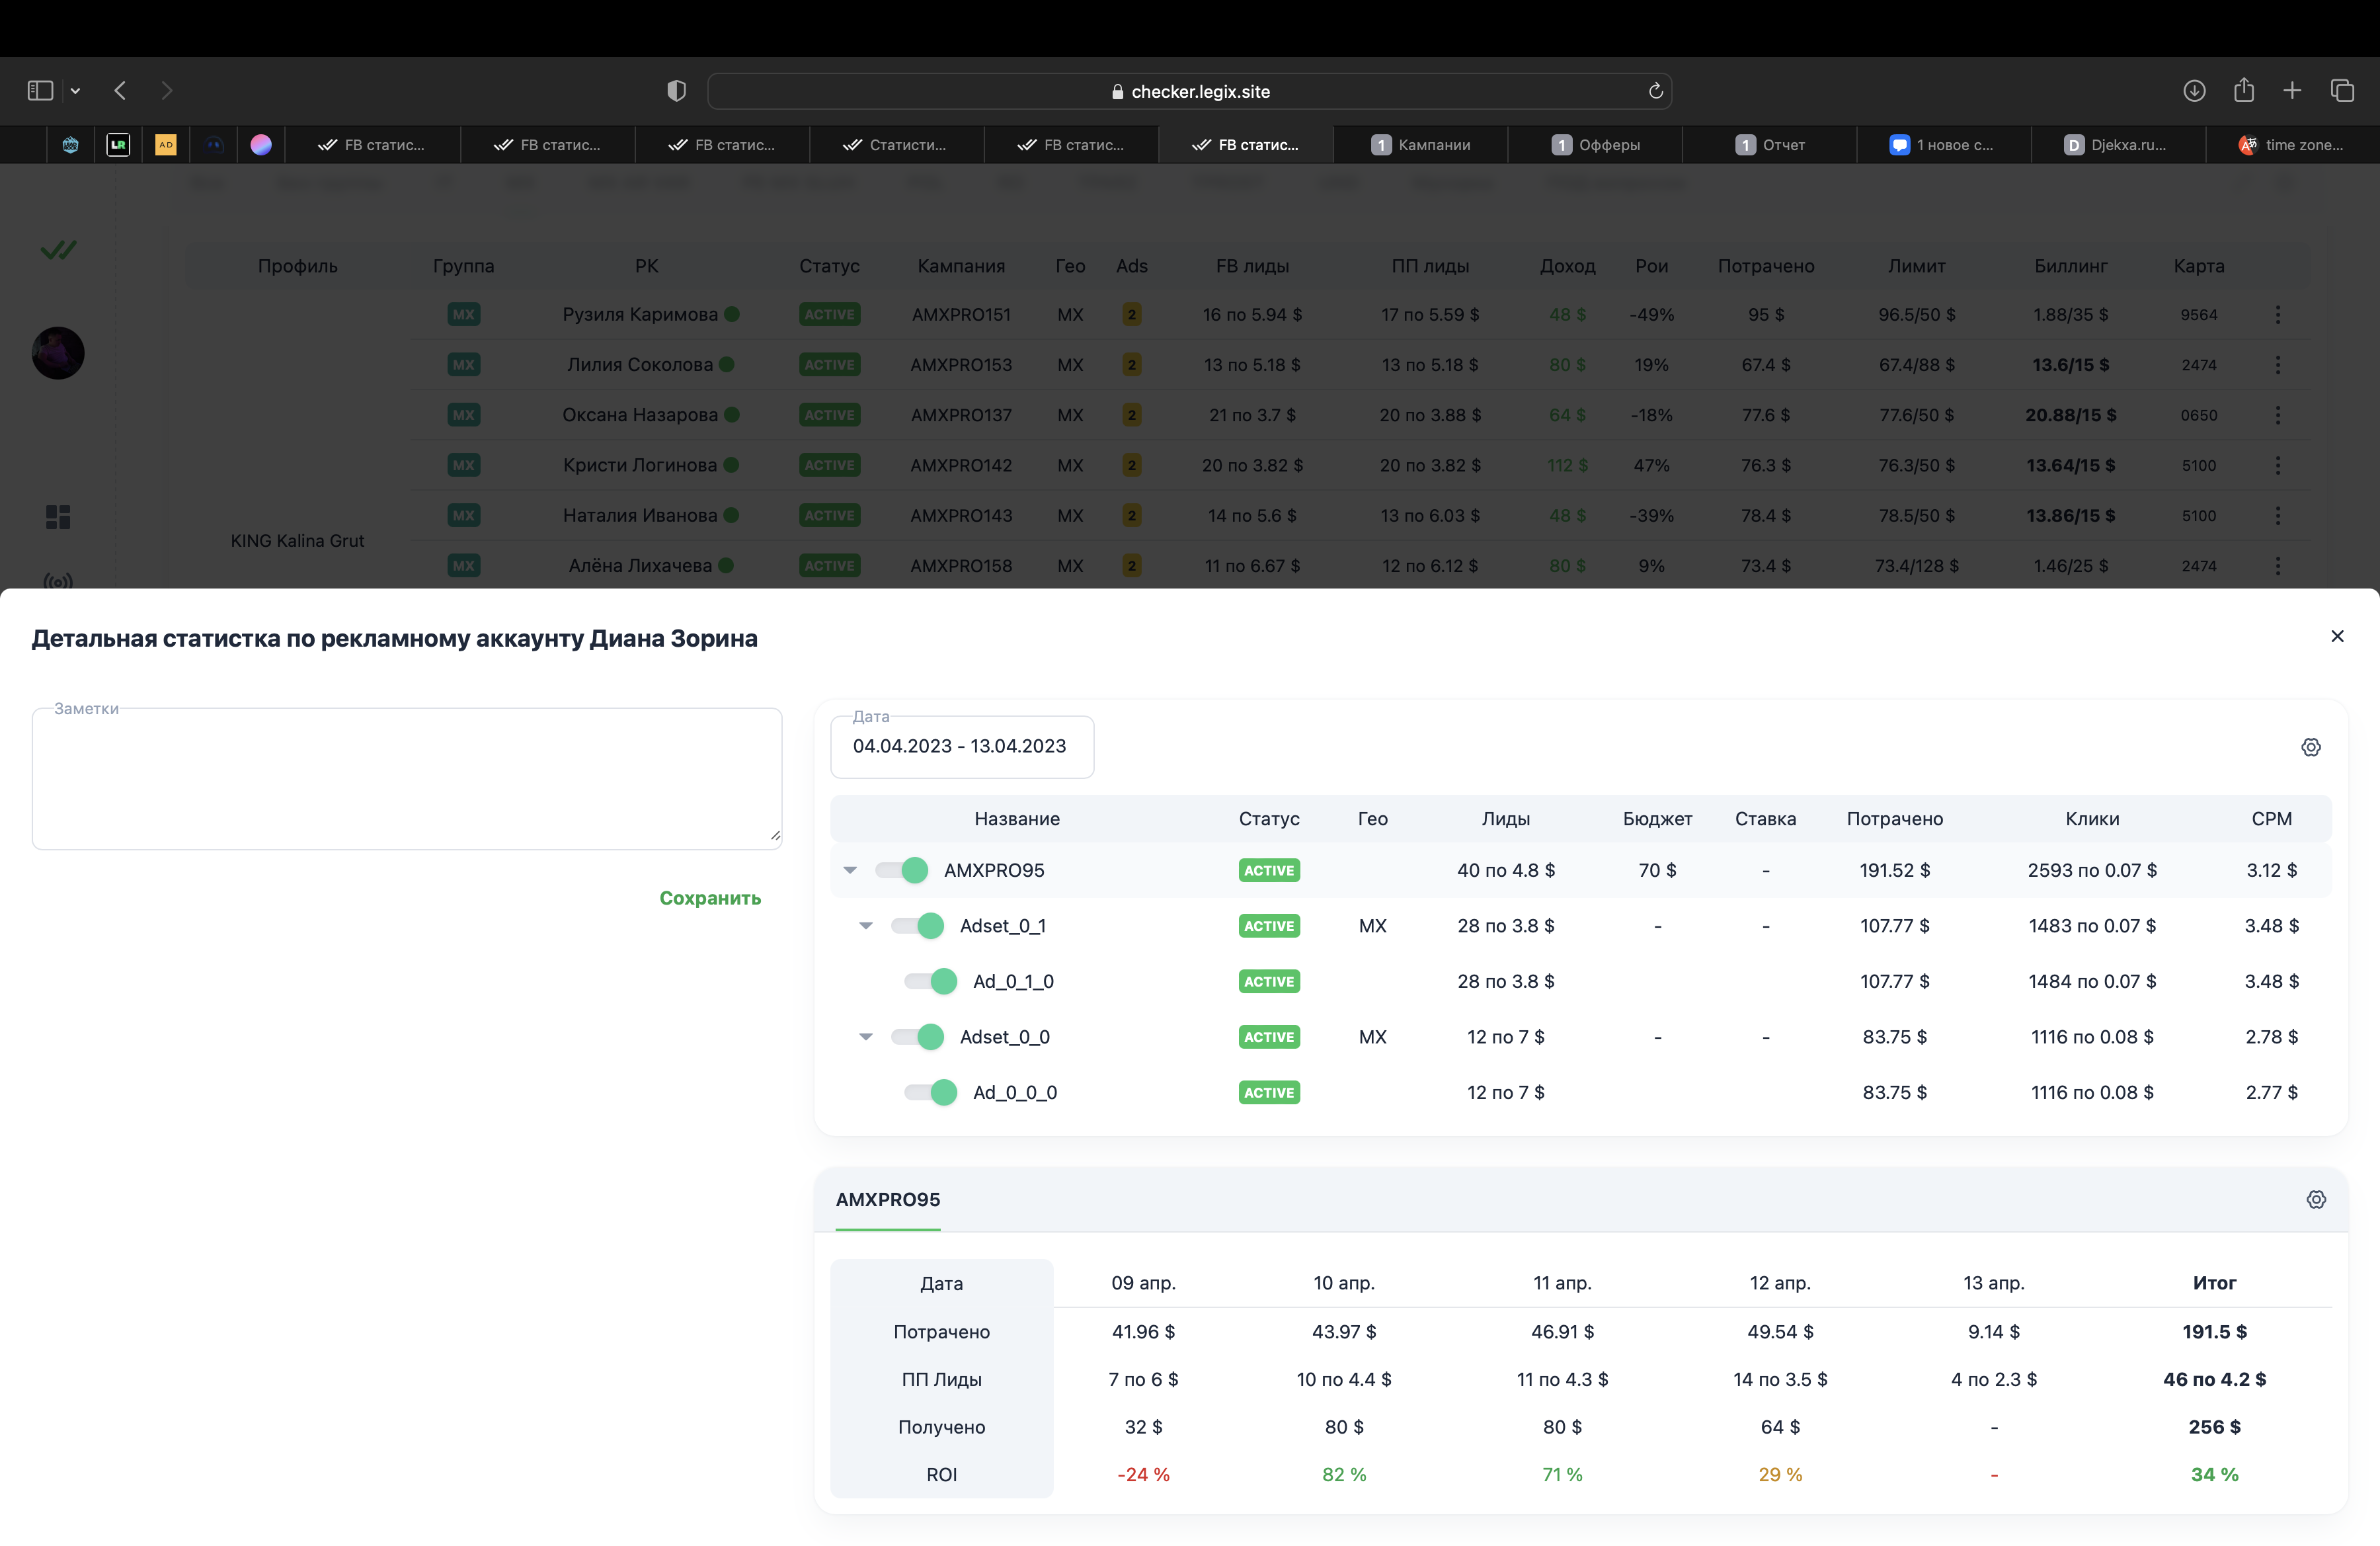Go forward to next page
The height and width of the screenshot is (1546, 2380).
tap(167, 91)
